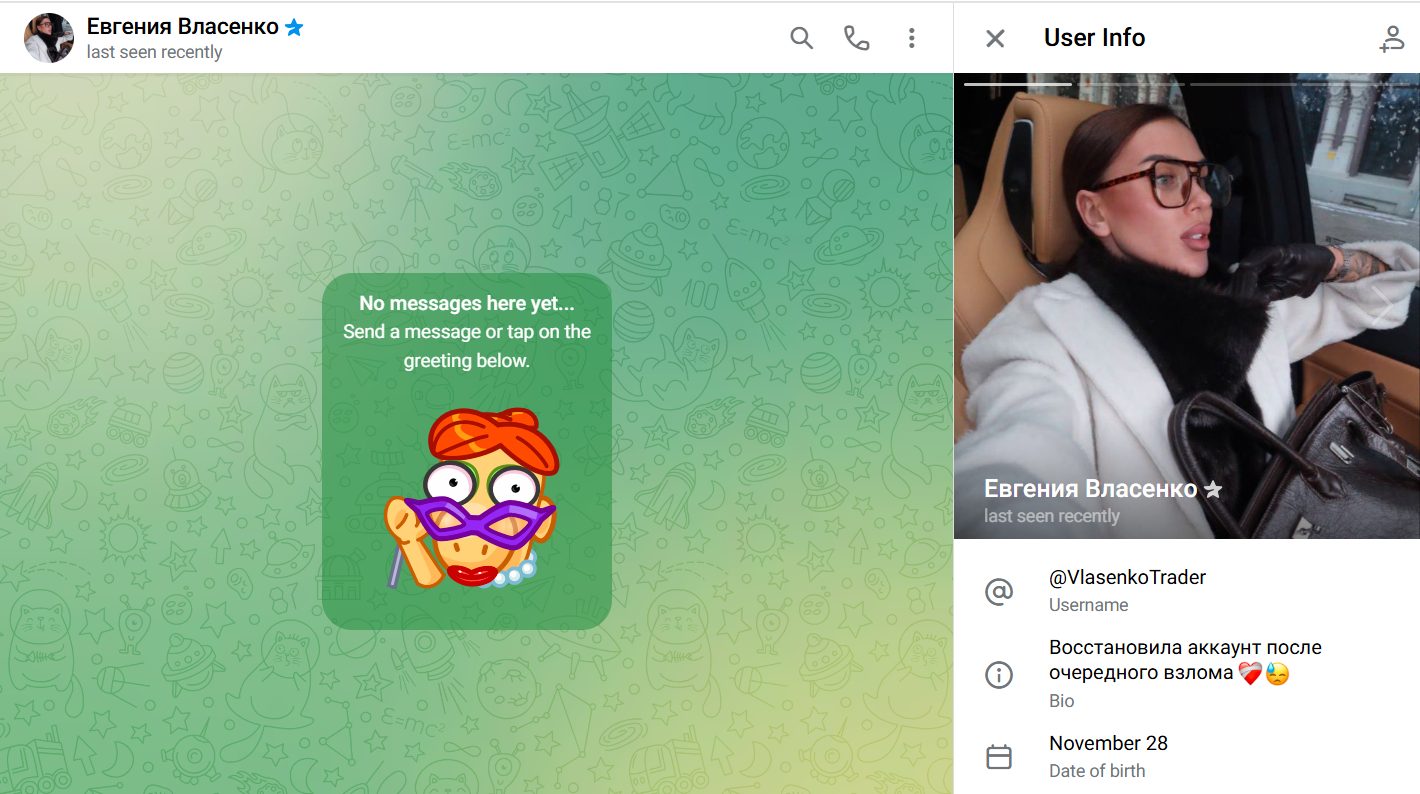Click the bio info circle icon
Viewport: 1420px width, 794px height.
coord(998,675)
